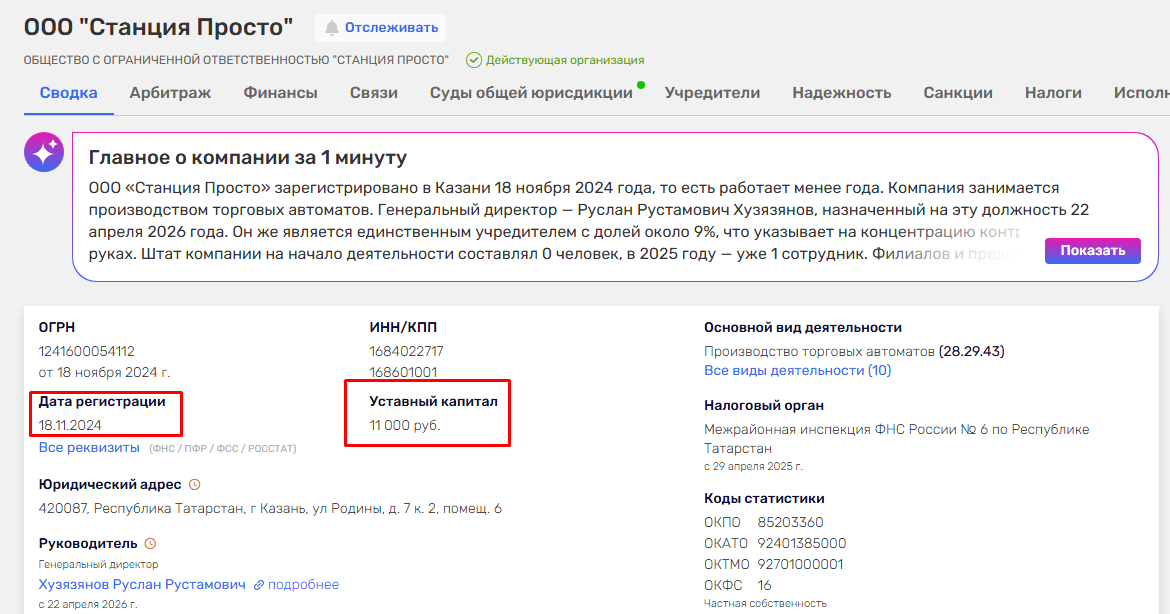Image resolution: width=1170 pixels, height=614 pixels.
Task: Click the chain link icon before подробнее
Action: 259,586
